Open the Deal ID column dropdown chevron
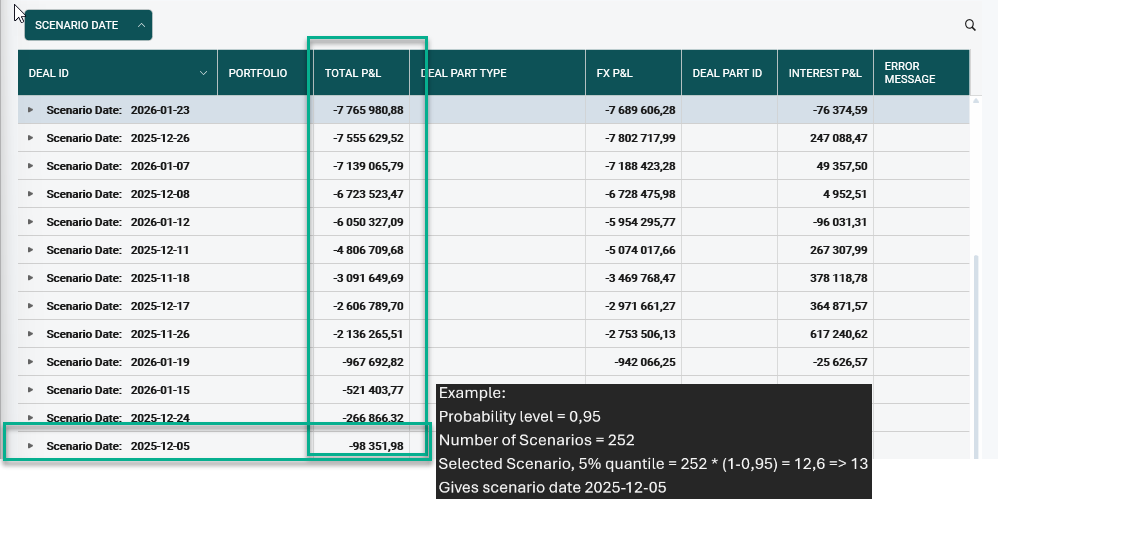1141x546 pixels. (x=204, y=73)
